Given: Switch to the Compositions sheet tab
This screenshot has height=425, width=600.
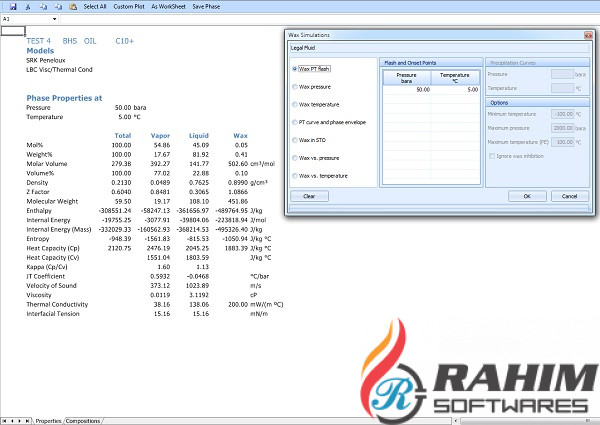Looking at the screenshot, I should click(83, 421).
